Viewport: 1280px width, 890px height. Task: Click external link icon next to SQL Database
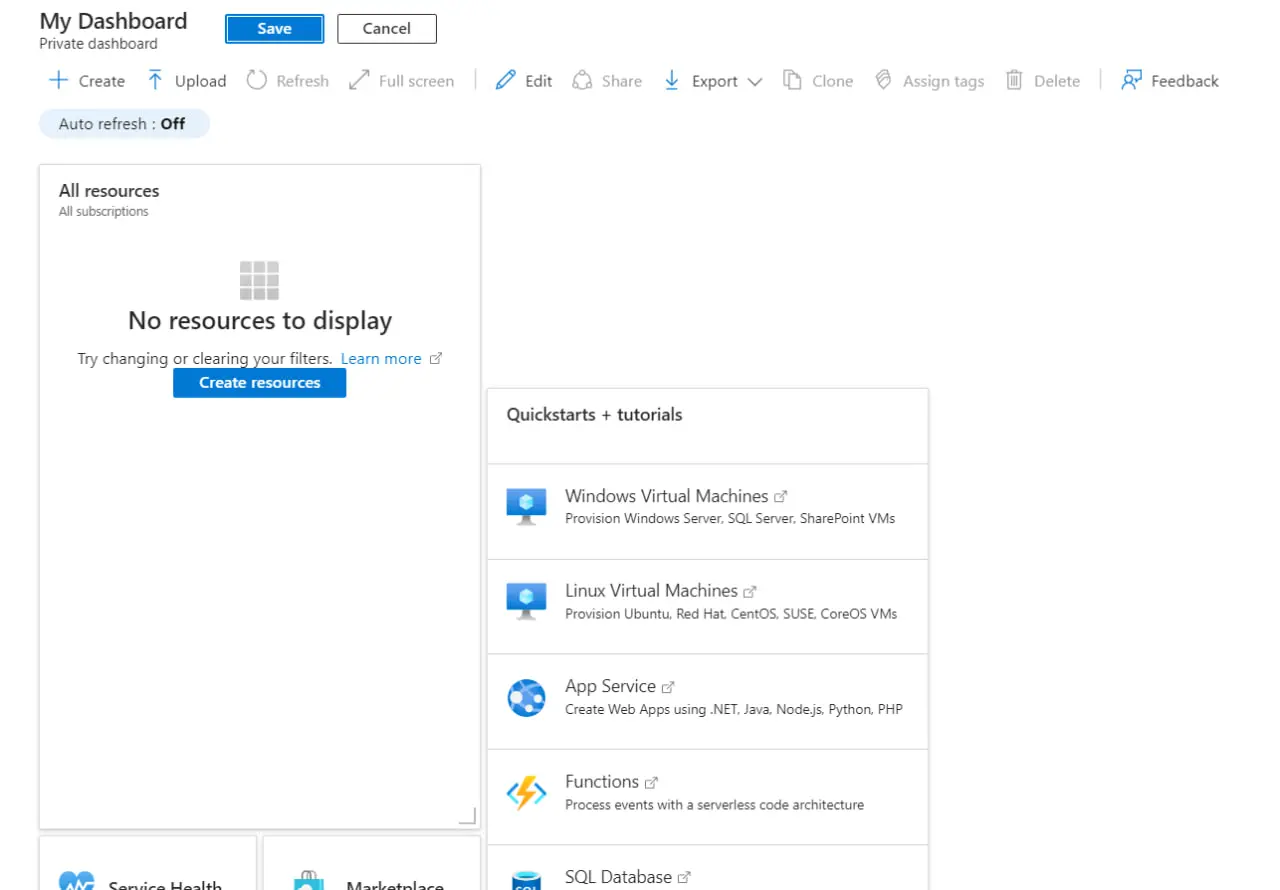tap(684, 877)
